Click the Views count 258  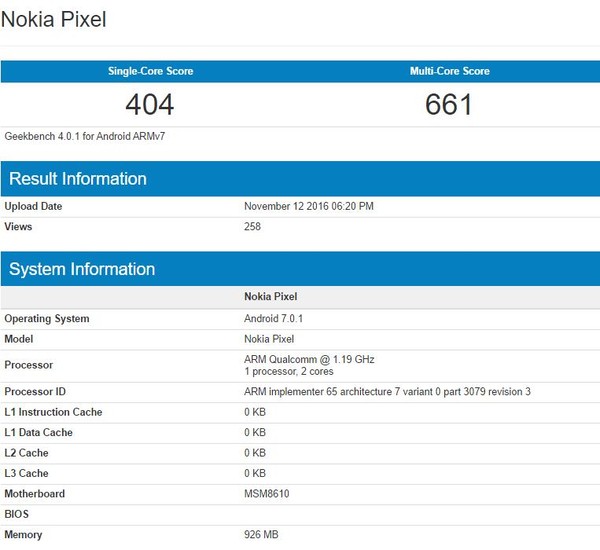pos(252,227)
